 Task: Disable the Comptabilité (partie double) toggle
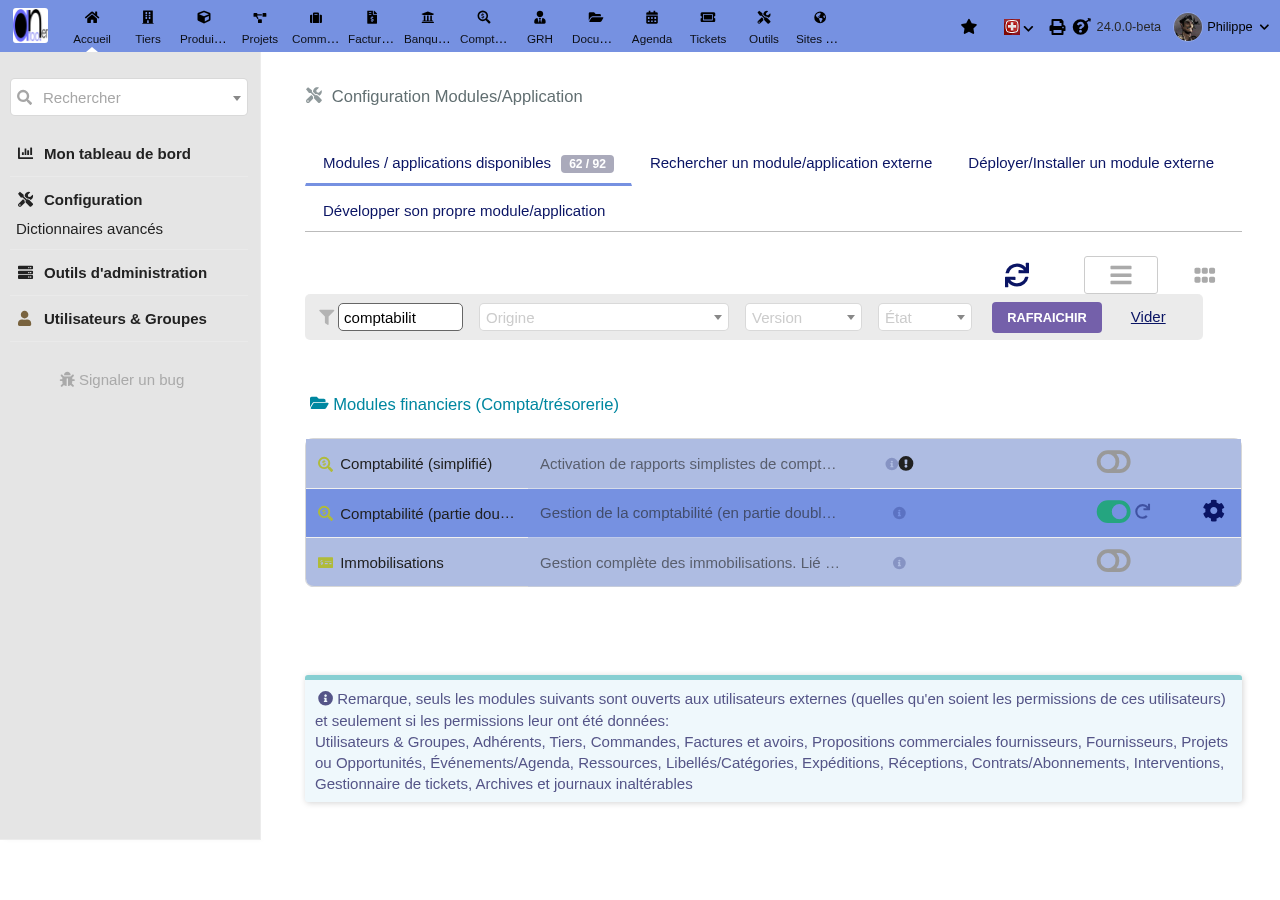pos(1113,511)
